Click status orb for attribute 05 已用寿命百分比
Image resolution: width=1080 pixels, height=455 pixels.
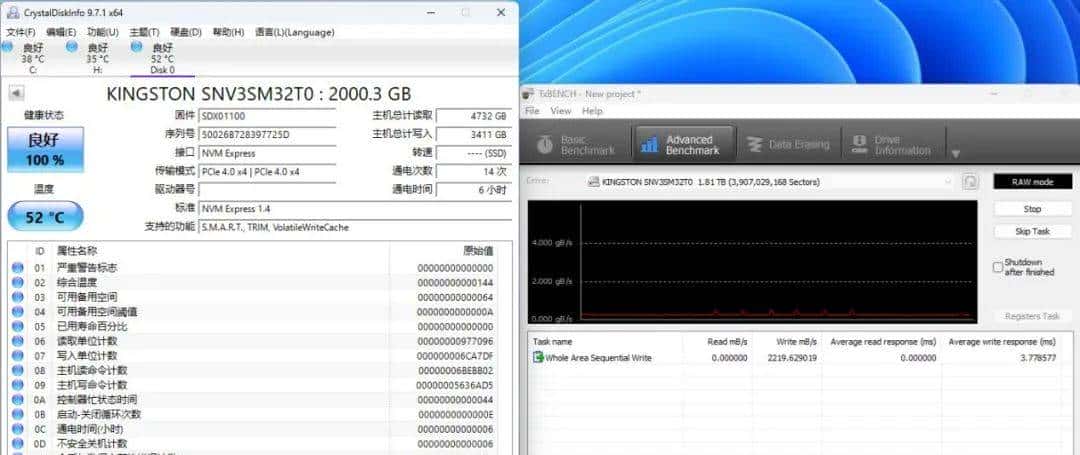[18, 326]
